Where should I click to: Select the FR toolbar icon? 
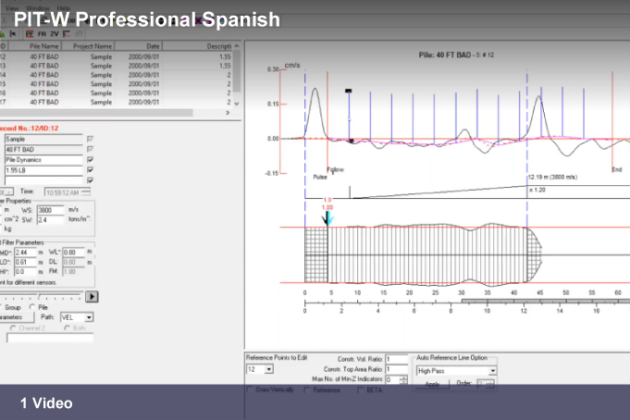42,34
